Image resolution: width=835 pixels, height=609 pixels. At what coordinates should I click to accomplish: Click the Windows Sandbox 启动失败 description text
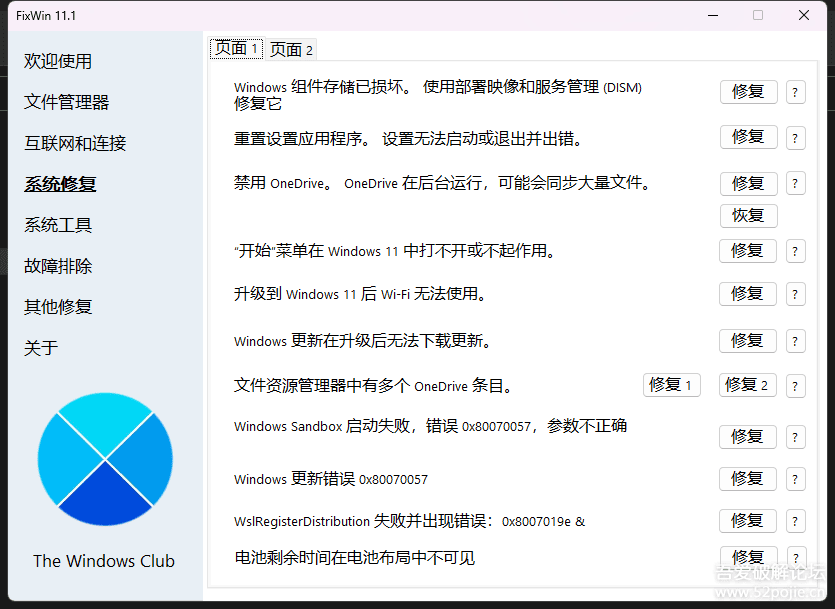(x=430, y=426)
